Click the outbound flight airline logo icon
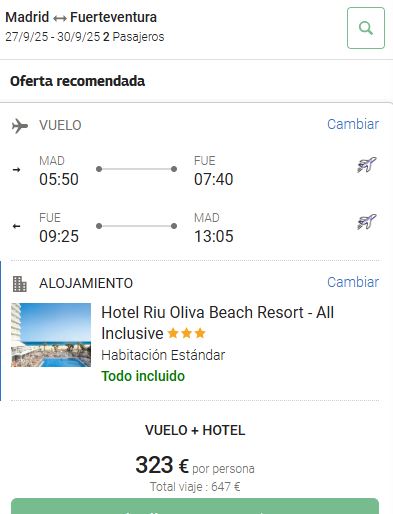 point(366,164)
